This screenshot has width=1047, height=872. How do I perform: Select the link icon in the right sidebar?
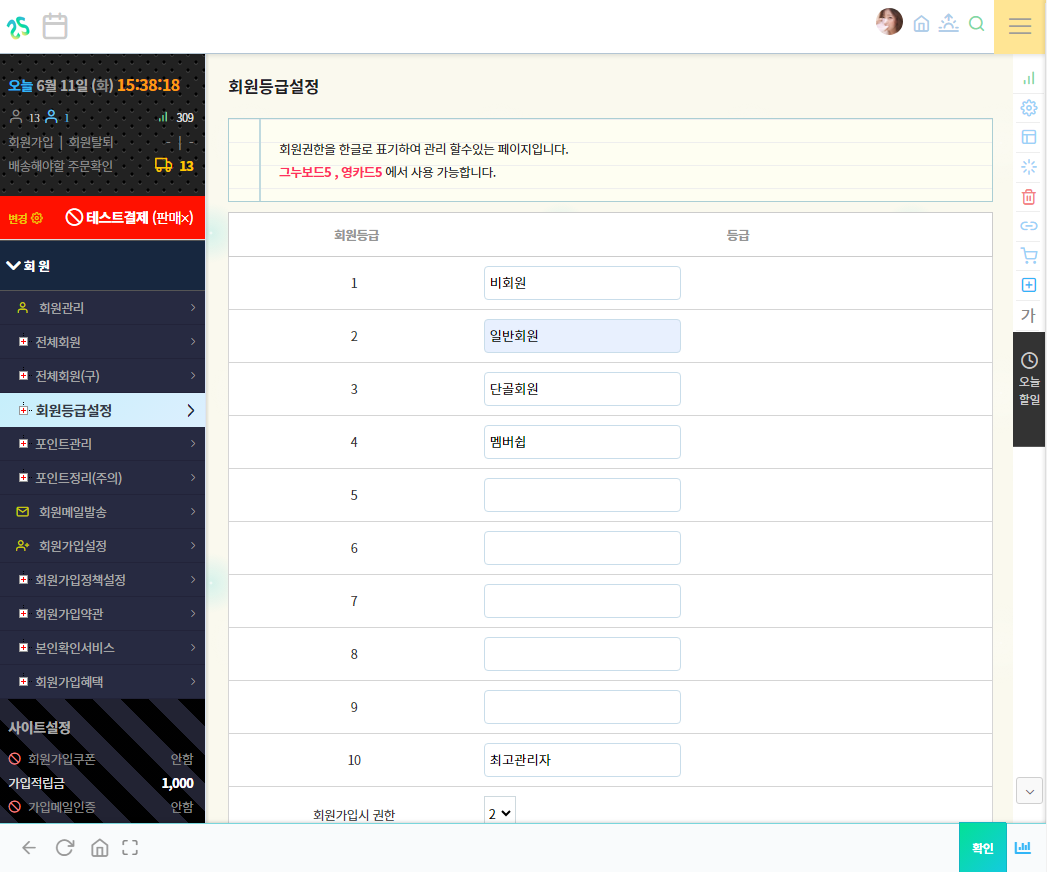click(1029, 226)
